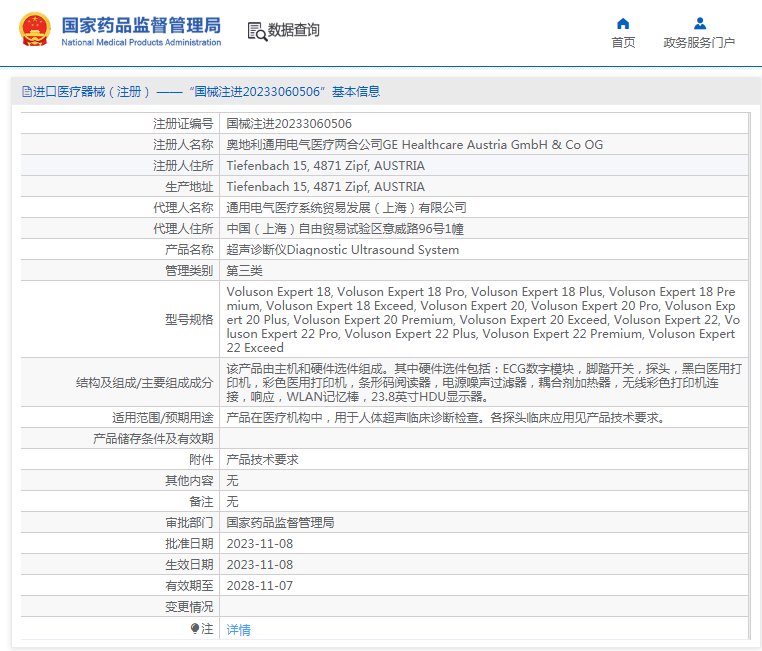Screen dimensions: 762x651
Task: Select expiry date 2028-11-07
Action: tap(260, 585)
